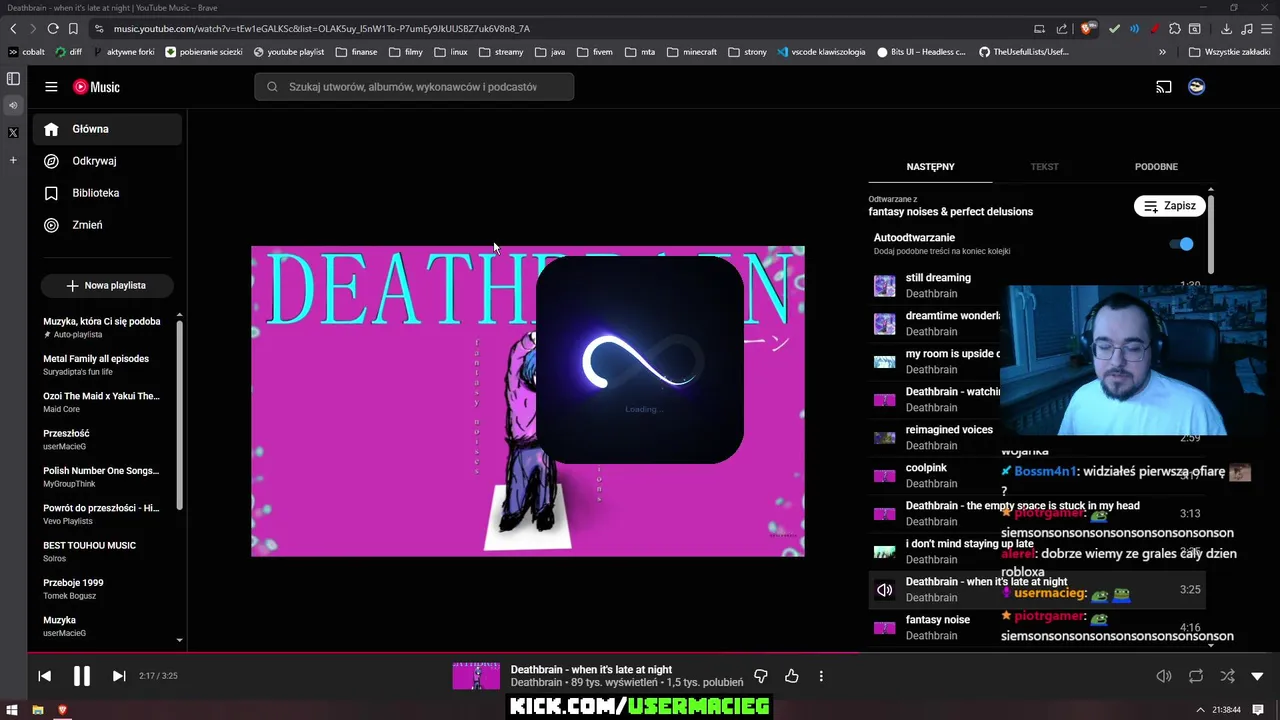The width and height of the screenshot is (1280, 720).
Task: Click the queue panel scrollbar
Action: [x=1210, y=233]
